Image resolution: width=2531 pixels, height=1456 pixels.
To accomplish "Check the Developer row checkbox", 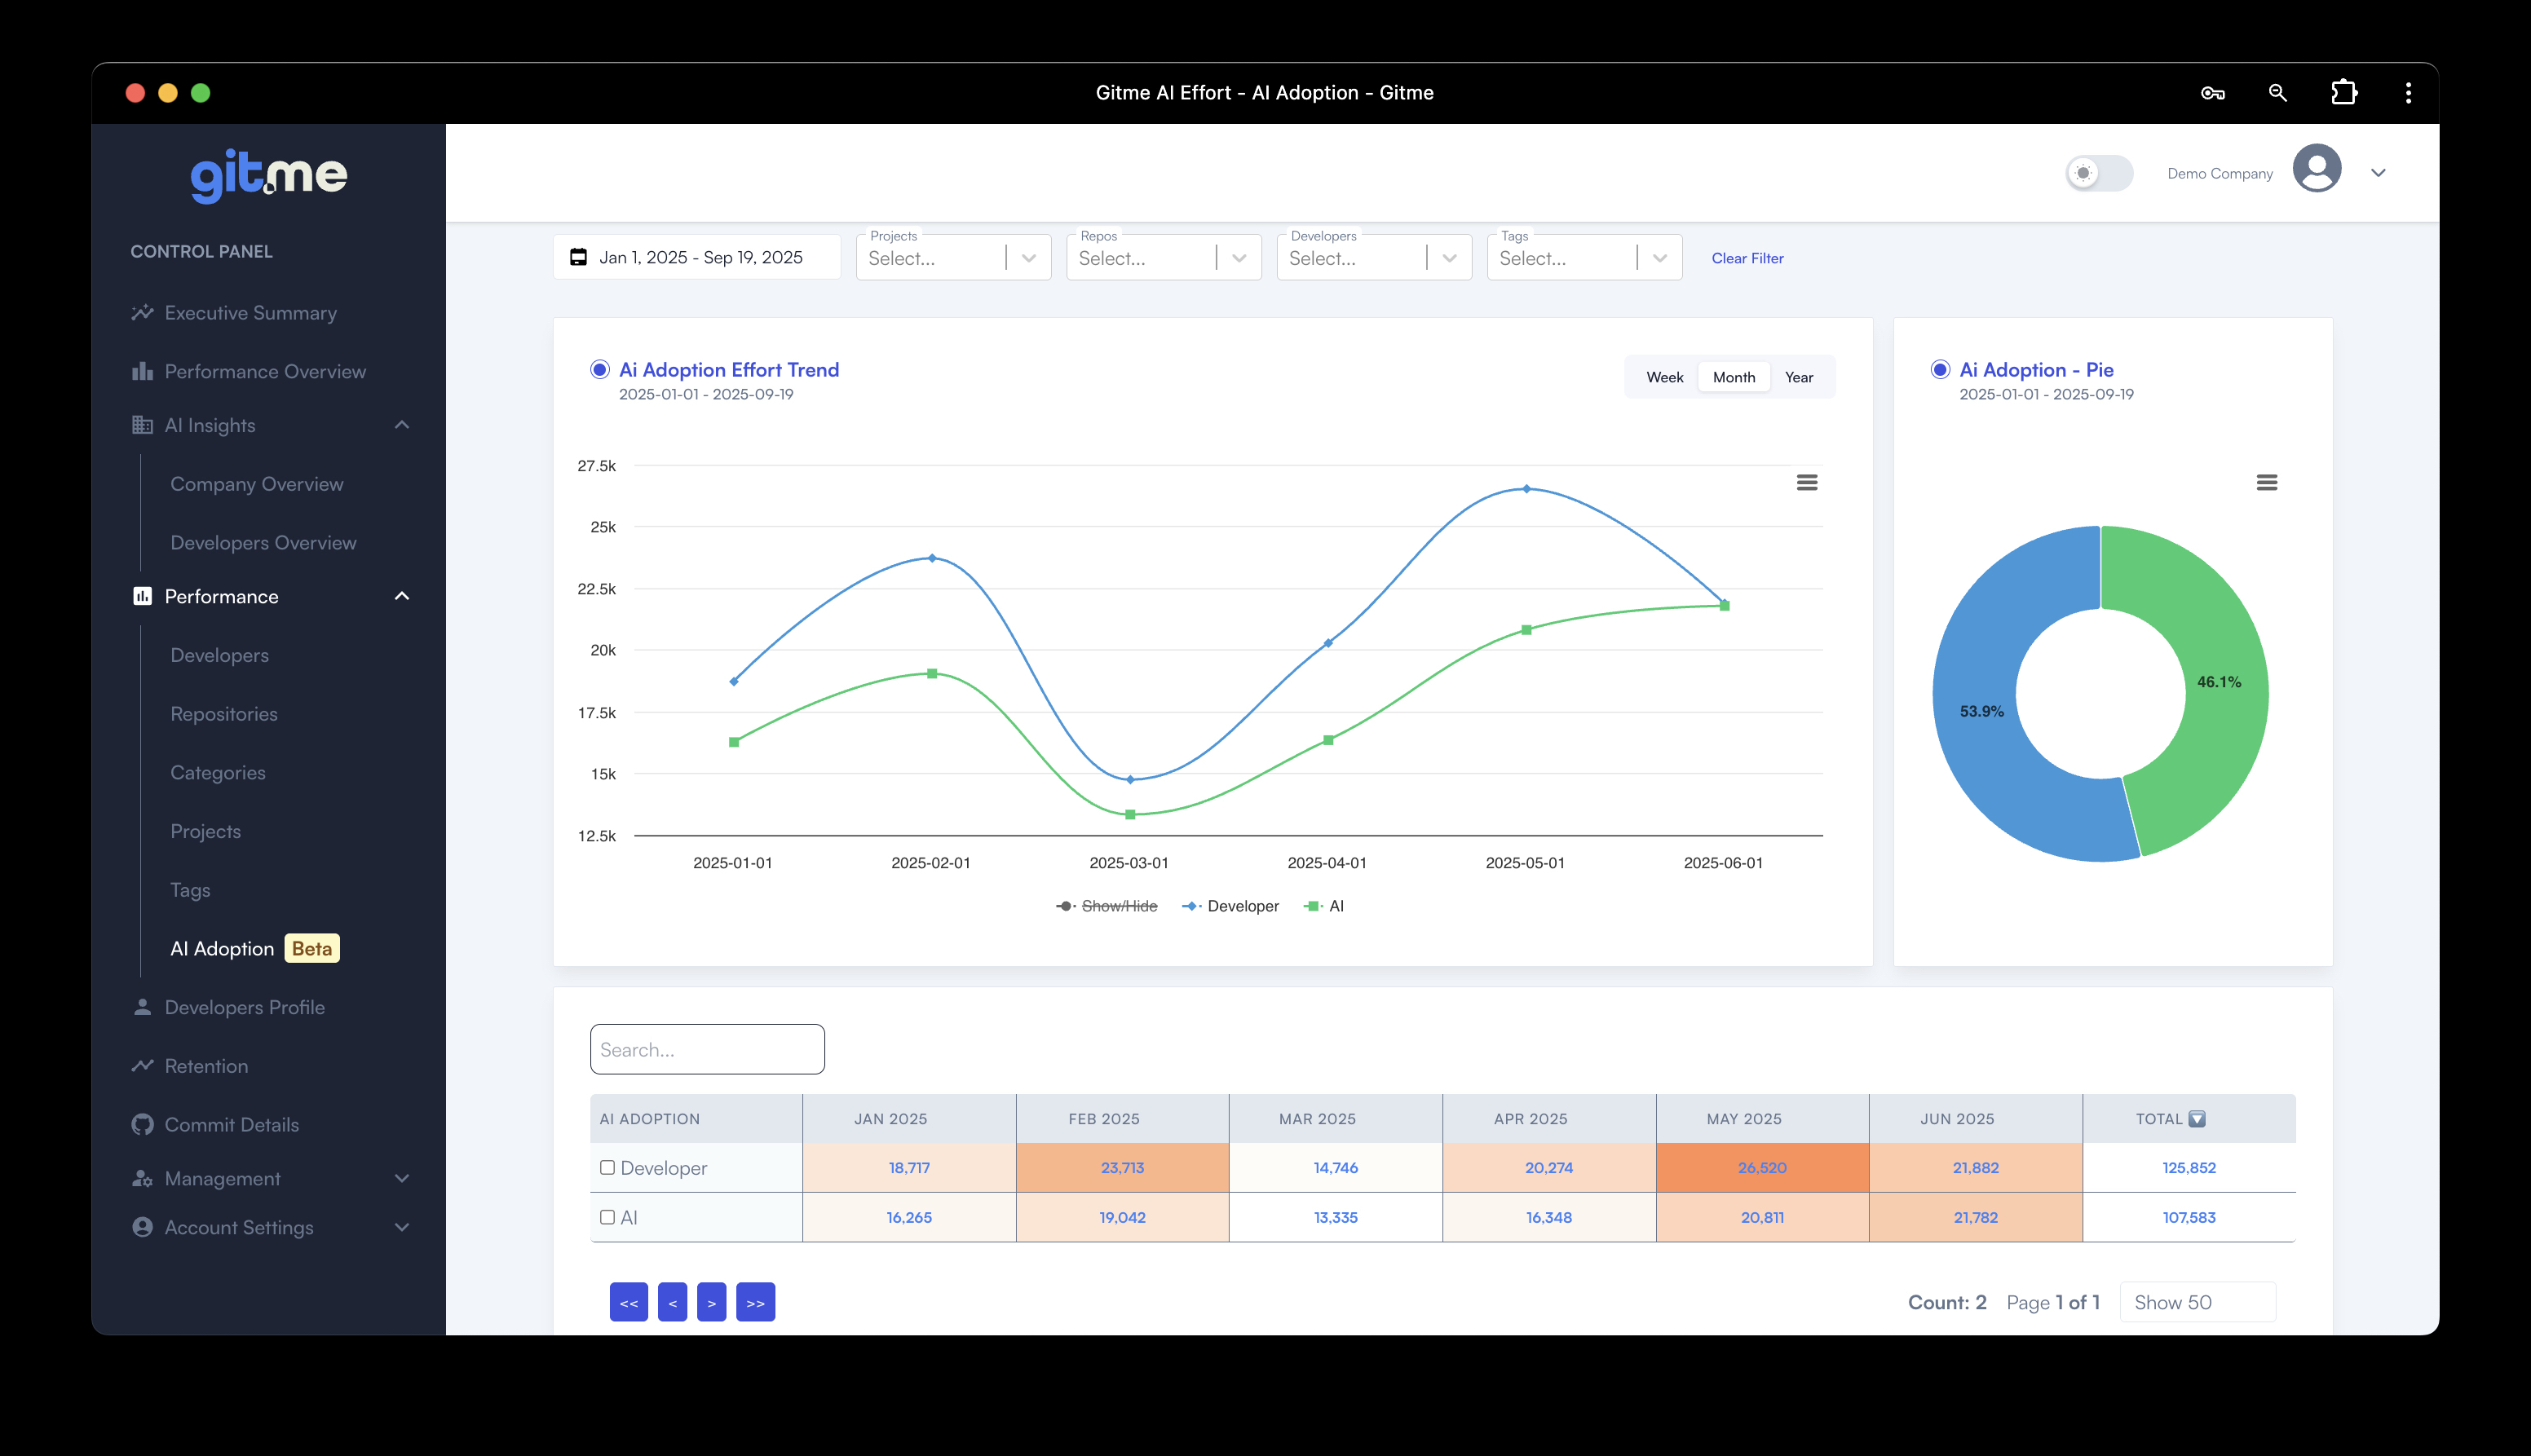I will [x=607, y=1167].
